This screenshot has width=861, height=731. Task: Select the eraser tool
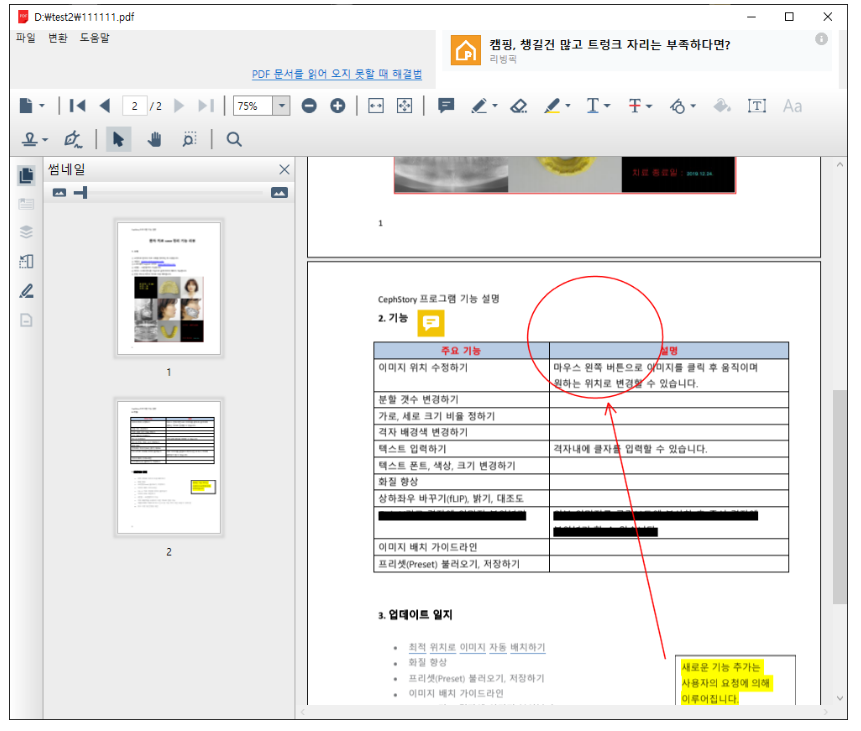(x=518, y=106)
